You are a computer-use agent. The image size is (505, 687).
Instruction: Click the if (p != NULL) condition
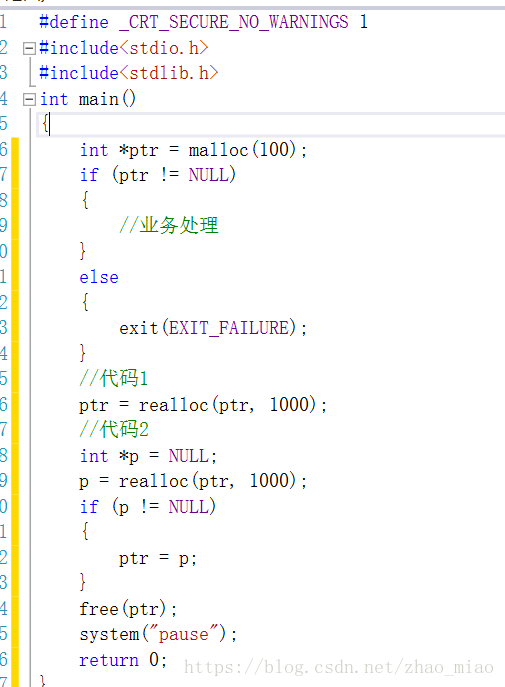click(148, 507)
